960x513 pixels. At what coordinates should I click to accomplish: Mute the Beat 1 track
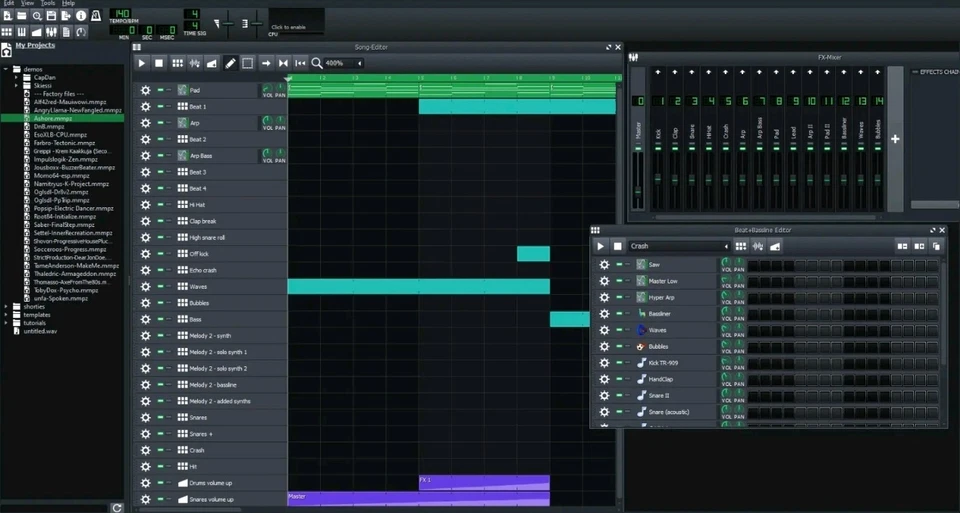point(160,107)
